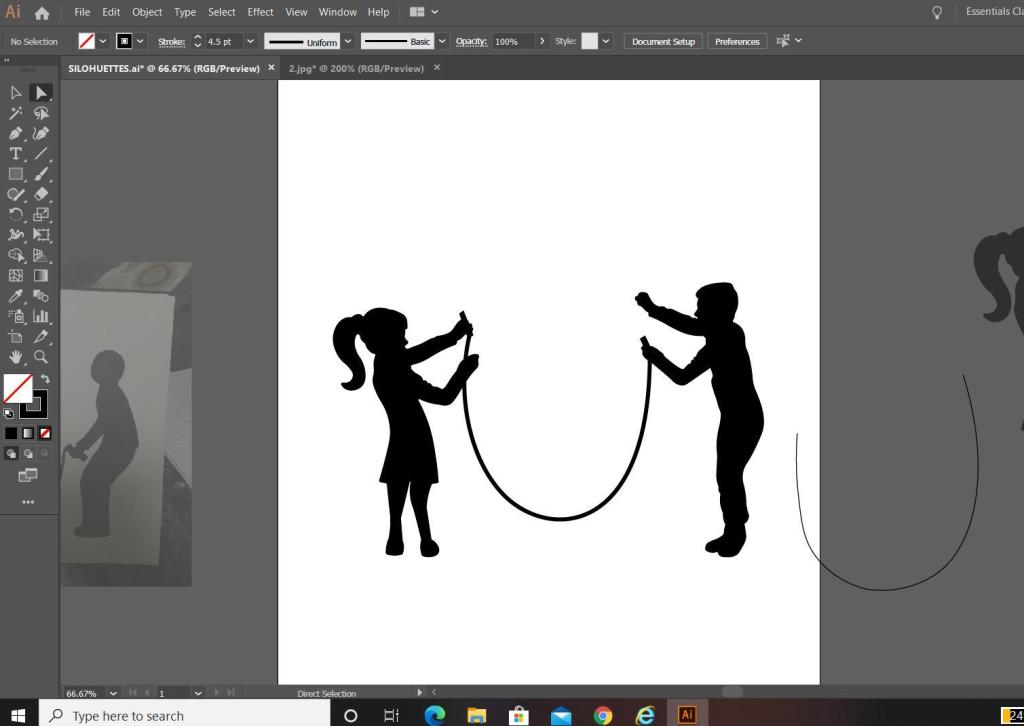
Task: Select the Pen tool
Action: point(16,133)
